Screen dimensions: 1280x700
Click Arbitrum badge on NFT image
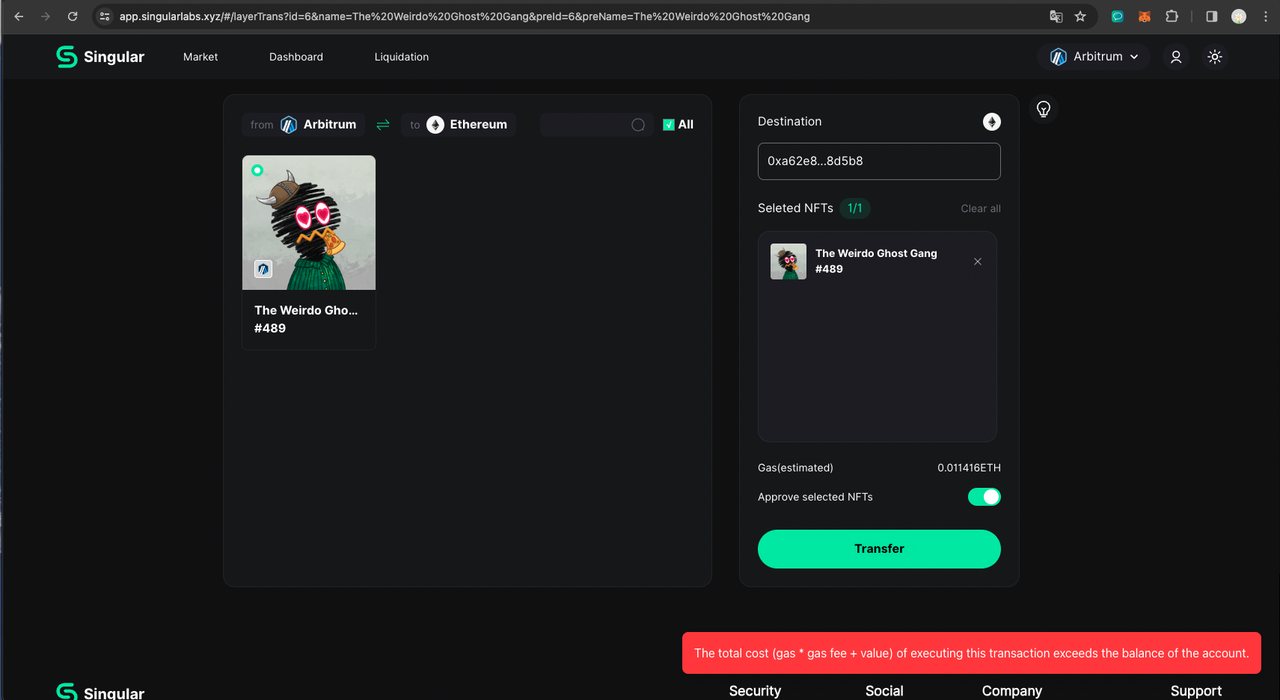click(x=263, y=268)
